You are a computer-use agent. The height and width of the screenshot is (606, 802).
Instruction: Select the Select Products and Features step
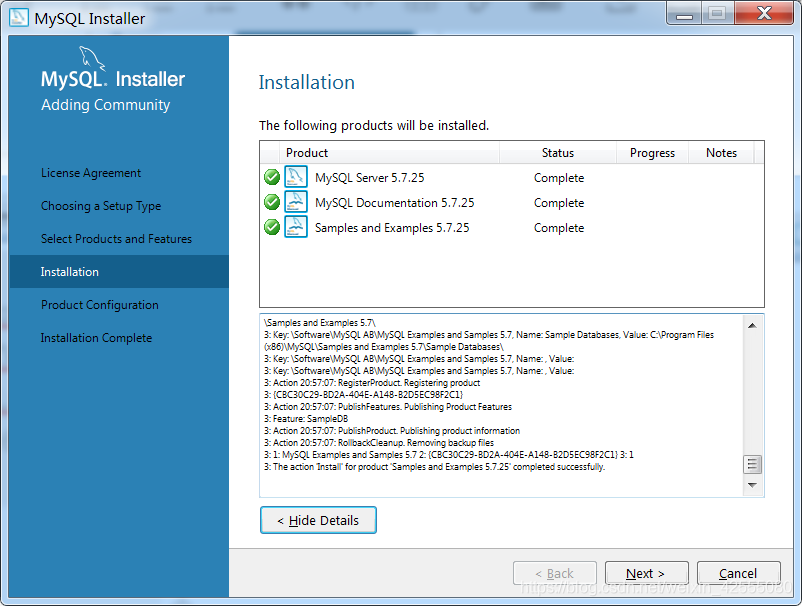(116, 239)
